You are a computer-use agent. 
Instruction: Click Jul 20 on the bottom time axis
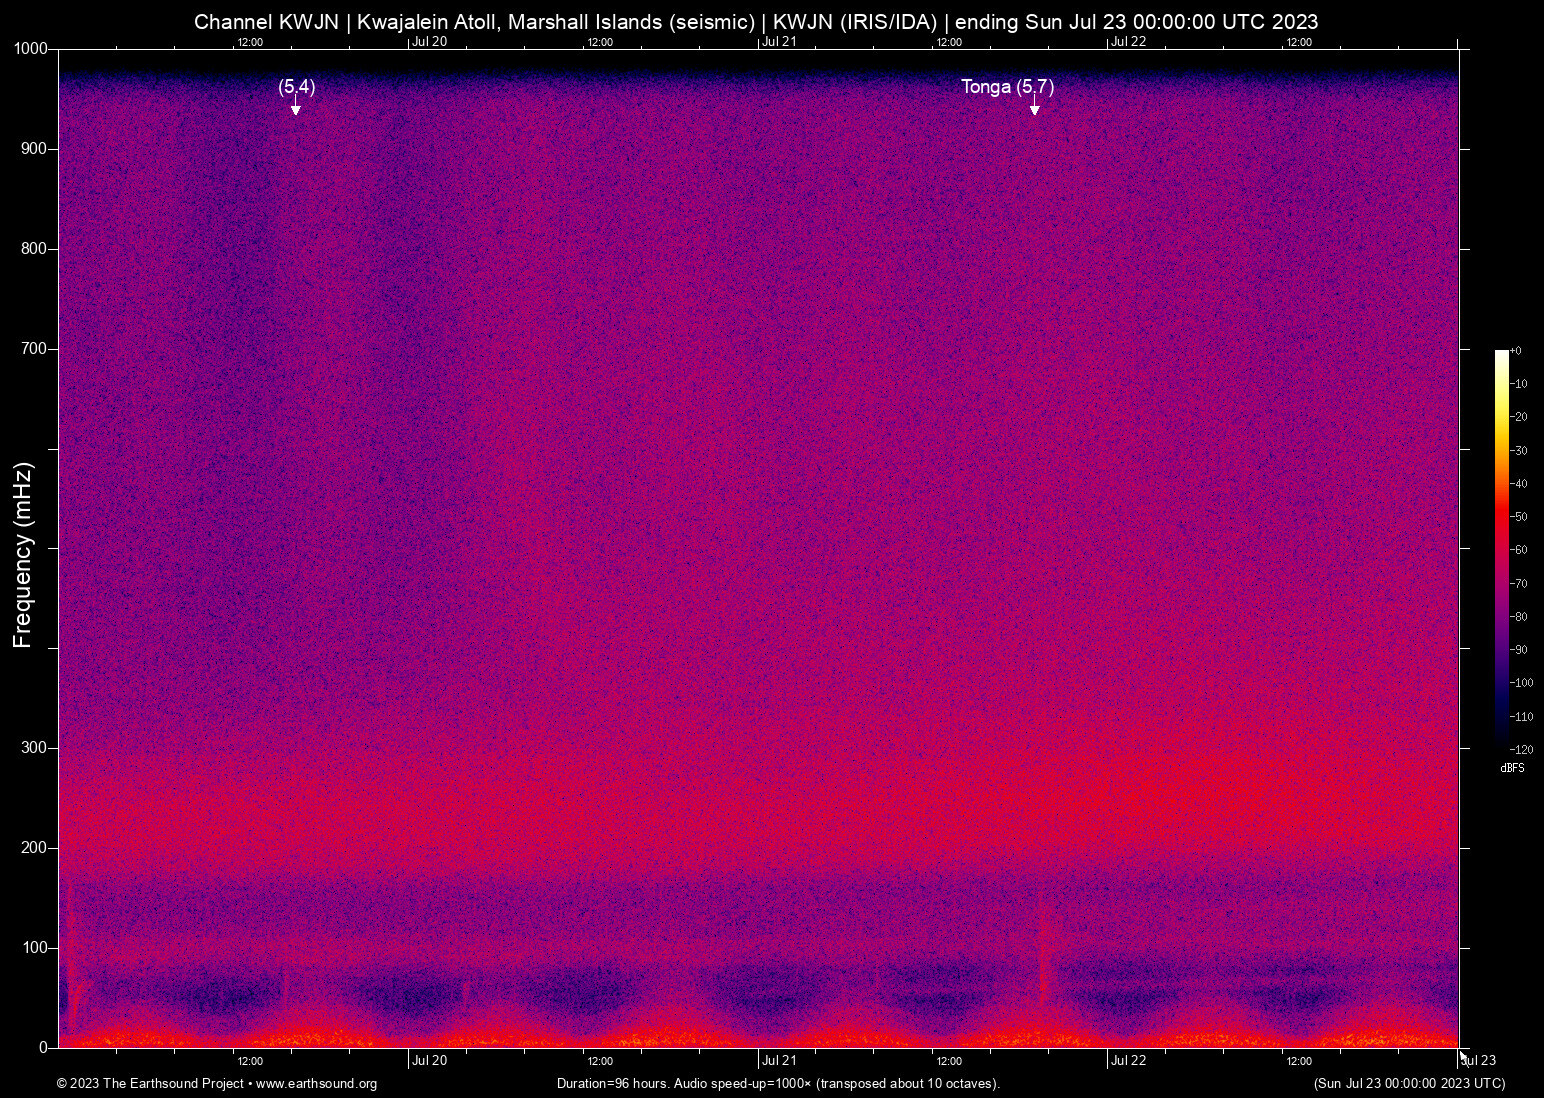[430, 1061]
